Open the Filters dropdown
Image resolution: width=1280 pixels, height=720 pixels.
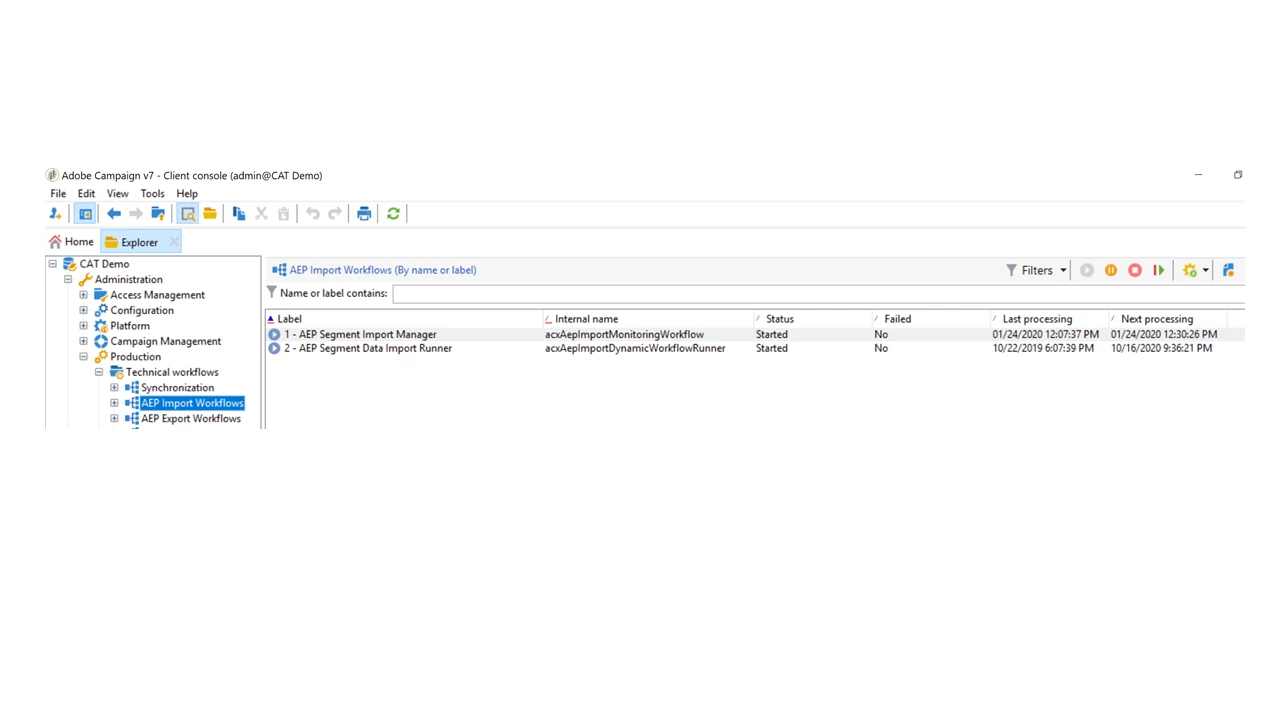click(1036, 270)
